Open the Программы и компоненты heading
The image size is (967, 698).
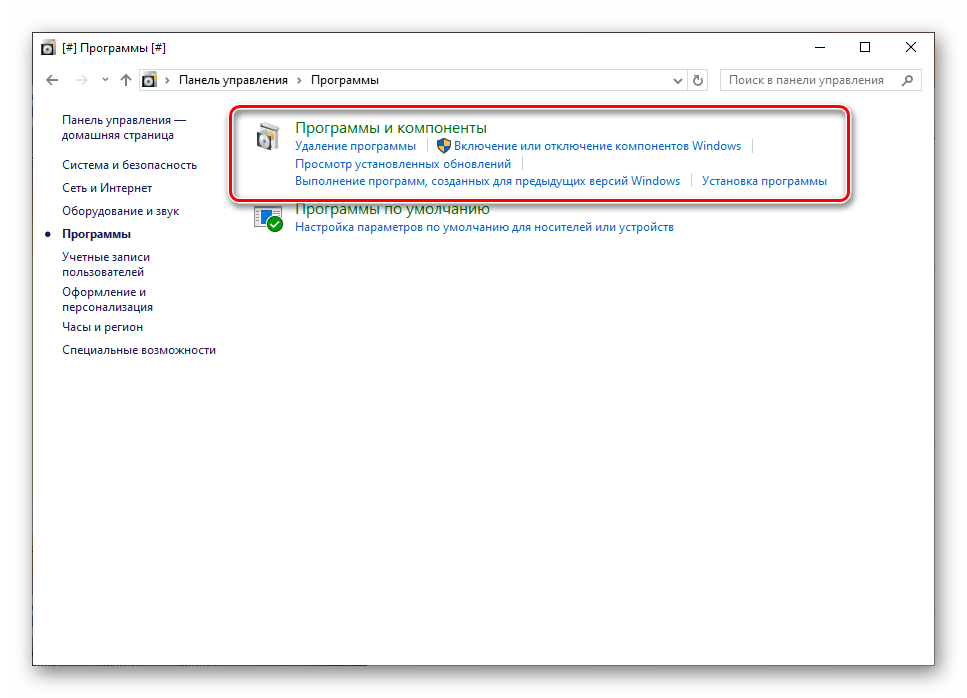(x=391, y=128)
